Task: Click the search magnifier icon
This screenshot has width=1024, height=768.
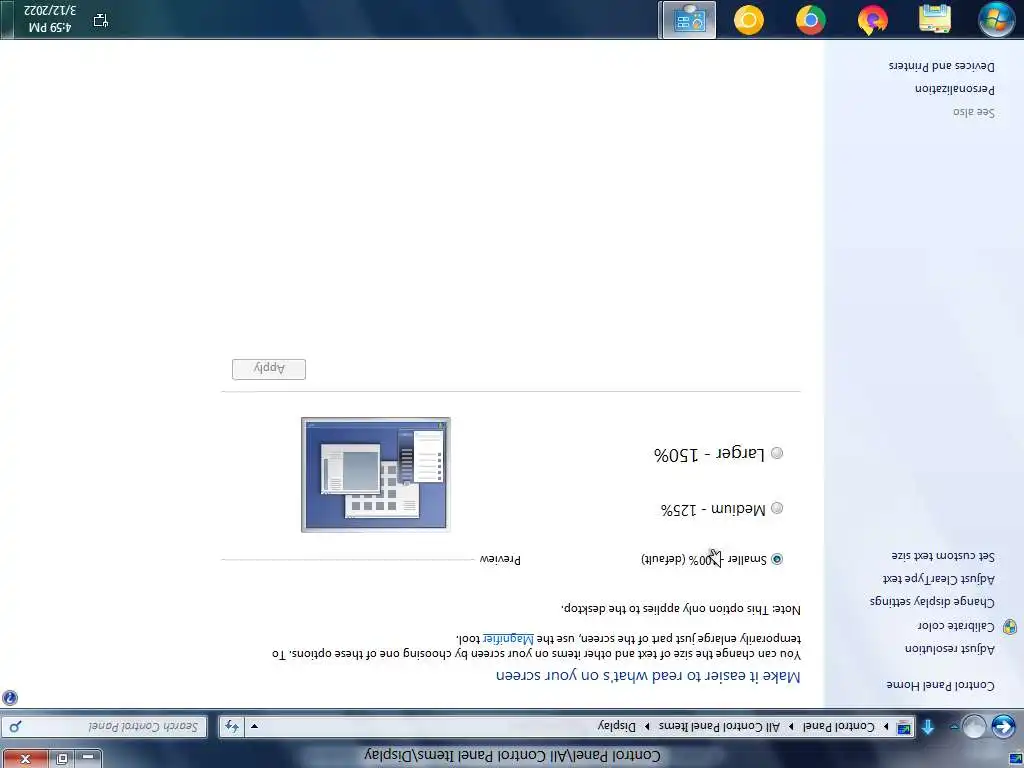Action: click(16, 726)
